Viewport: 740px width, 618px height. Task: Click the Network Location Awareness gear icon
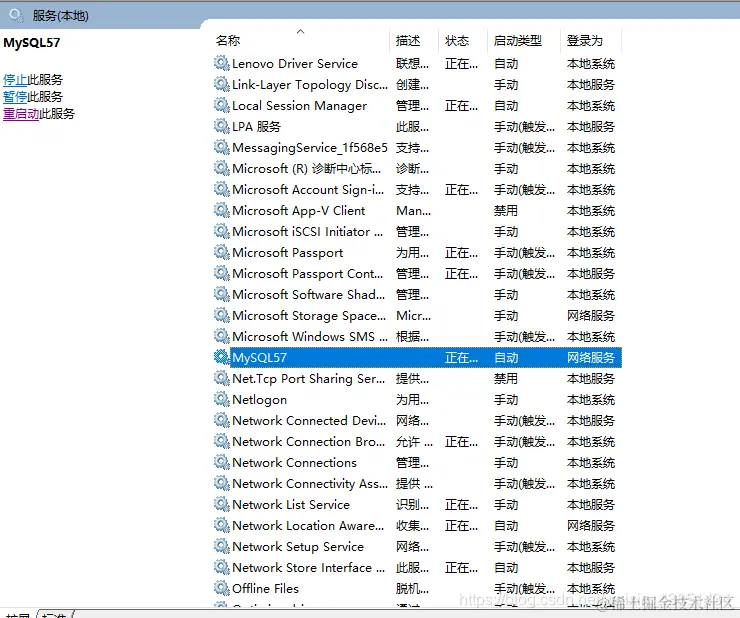pyautogui.click(x=221, y=525)
